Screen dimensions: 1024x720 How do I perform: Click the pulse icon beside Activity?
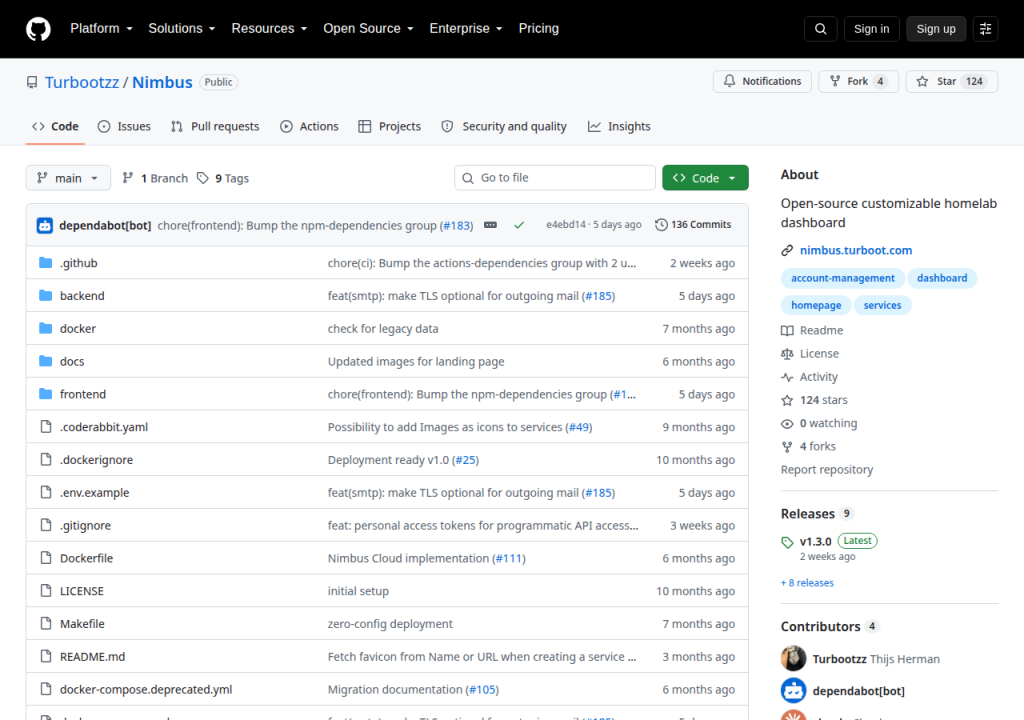(787, 377)
